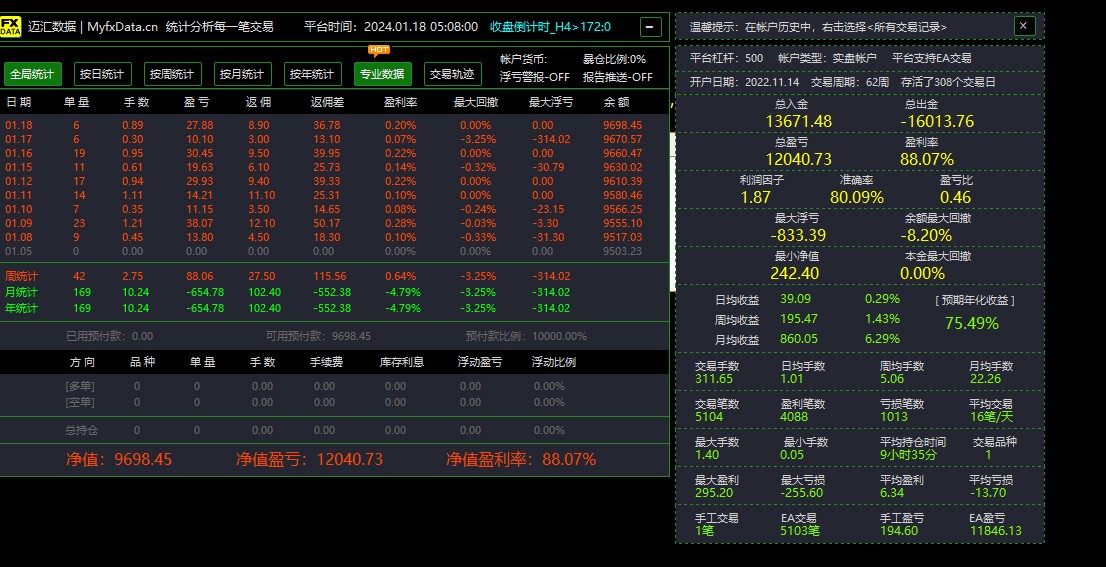The image size is (1106, 567).
Task: Click 利润因子 value 1.87
Action: point(755,197)
